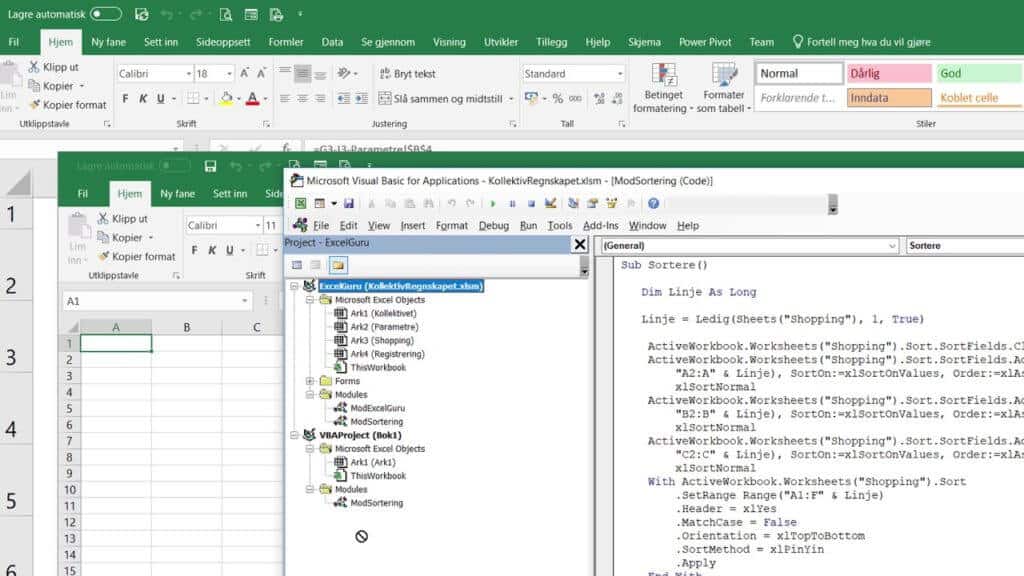Click Fortell meg hva du vil gjøre
1024x576 pixels.
[x=861, y=42]
